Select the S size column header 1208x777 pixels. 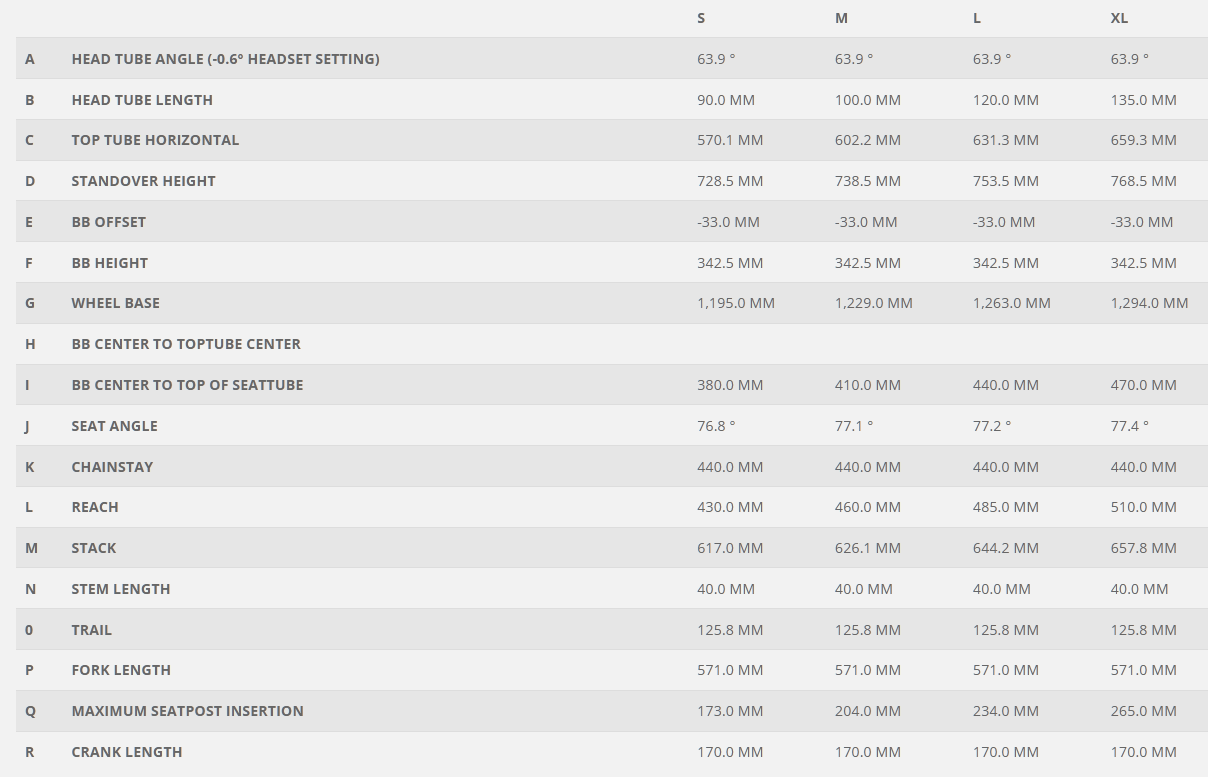click(x=701, y=18)
